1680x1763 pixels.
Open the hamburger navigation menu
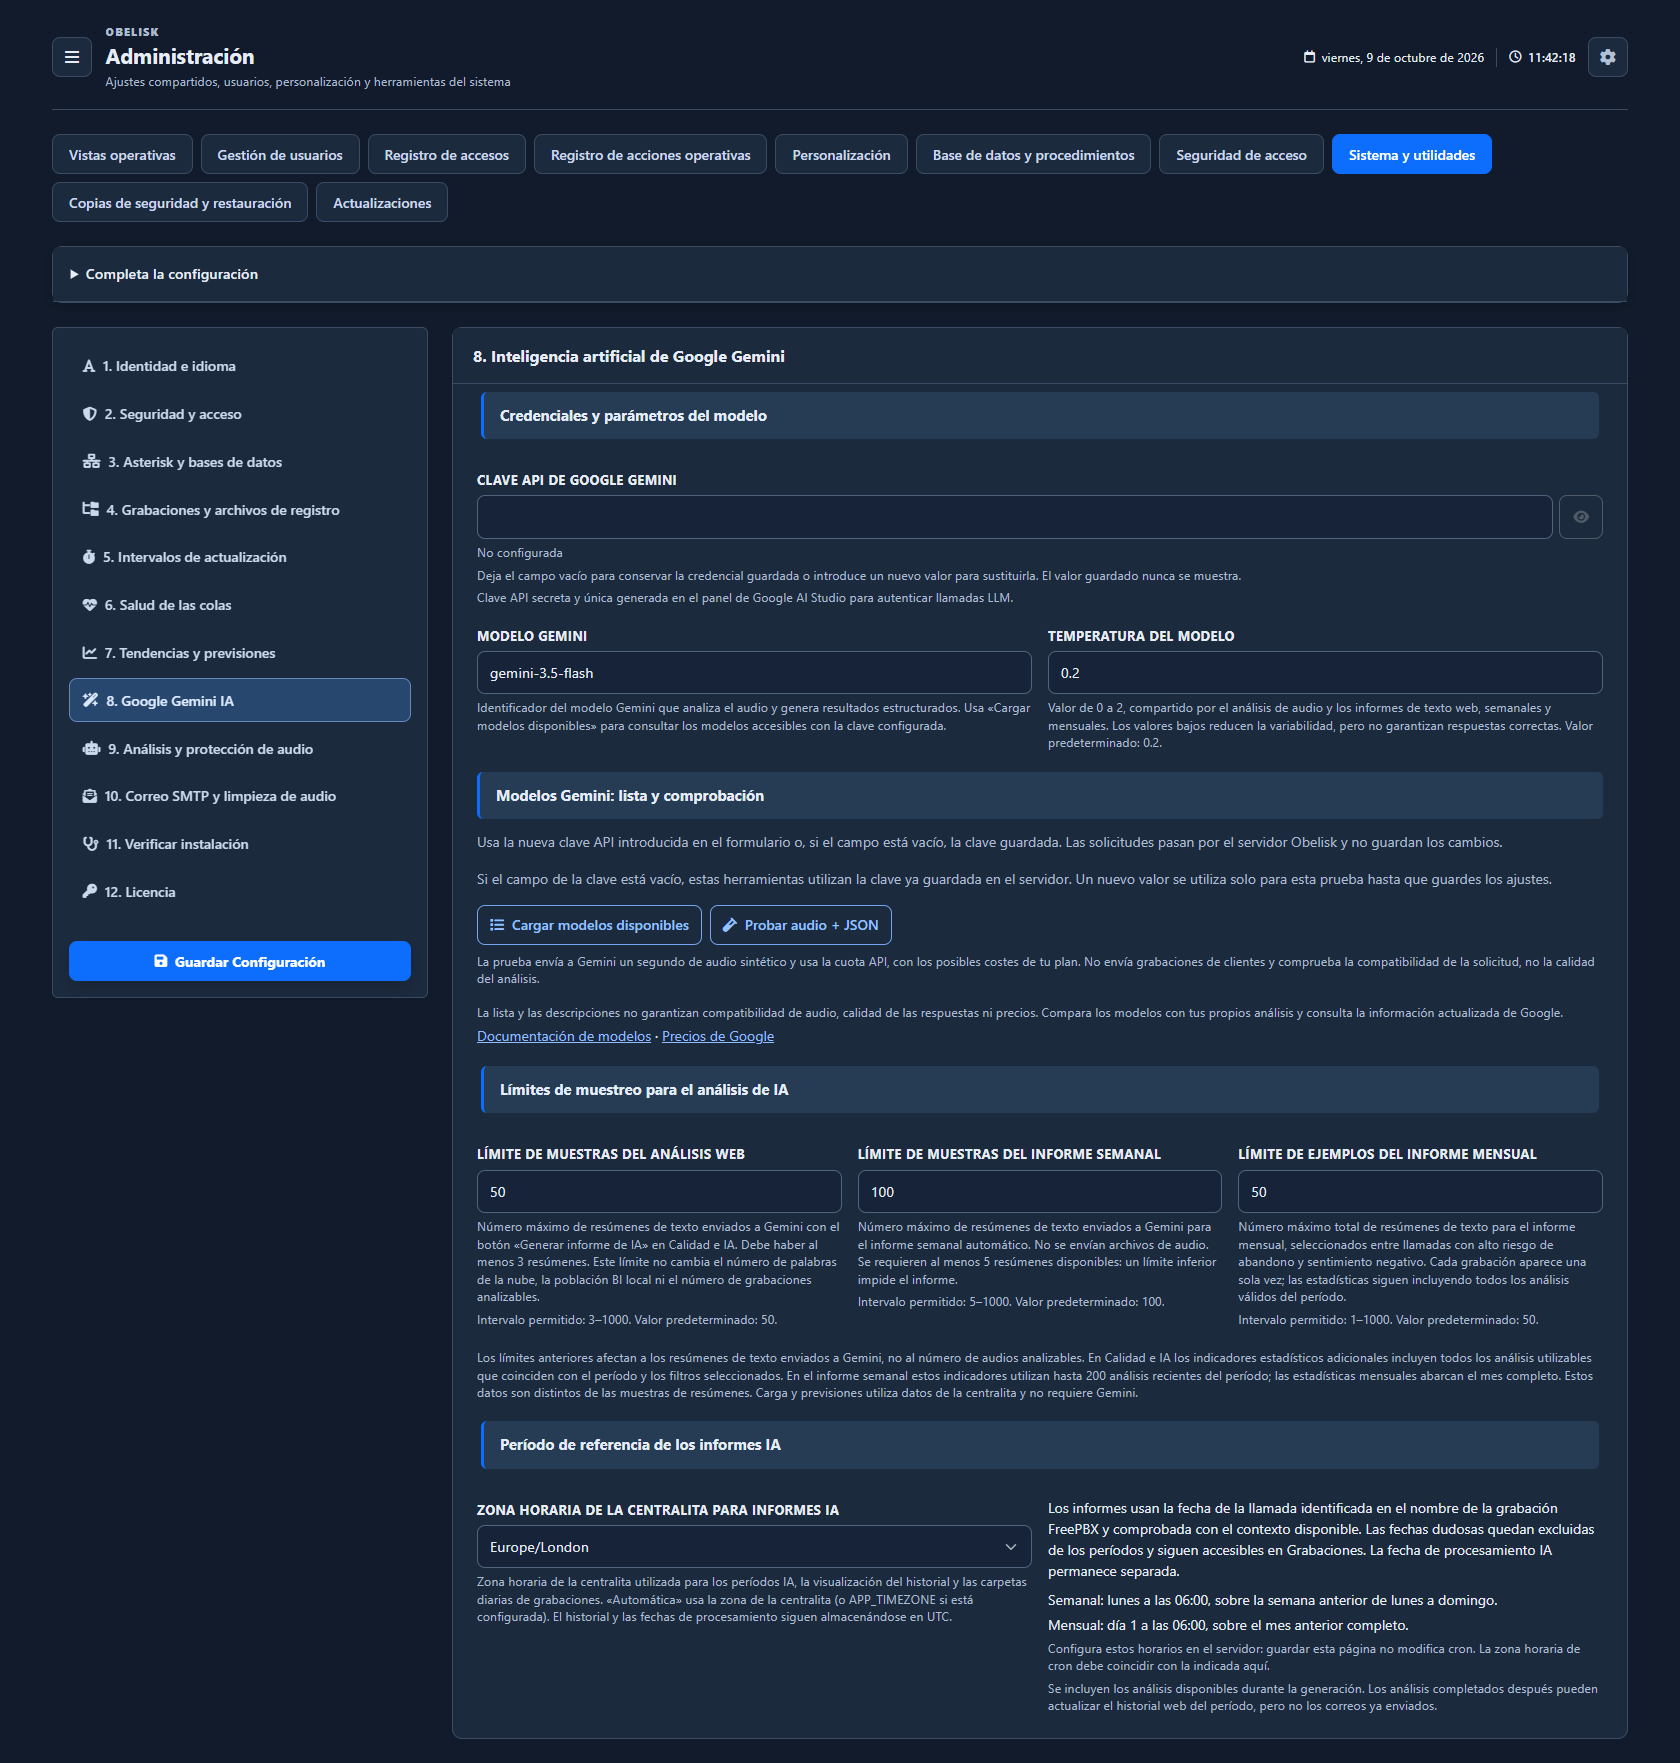pyautogui.click(x=72, y=57)
